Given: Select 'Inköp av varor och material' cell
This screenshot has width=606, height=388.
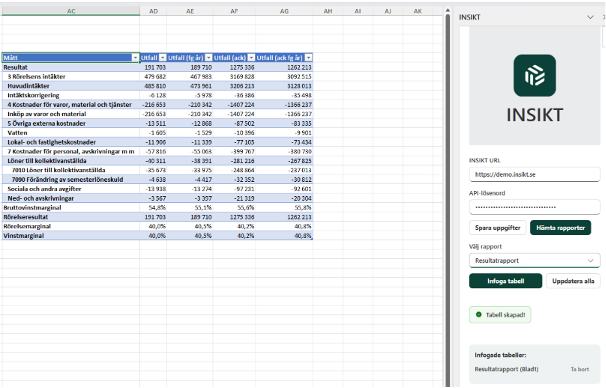Looking at the screenshot, I should [71, 114].
